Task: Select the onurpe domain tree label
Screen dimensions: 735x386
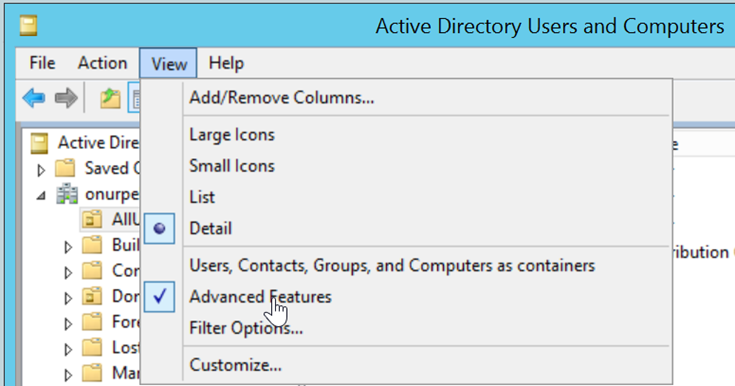Action: [112, 194]
